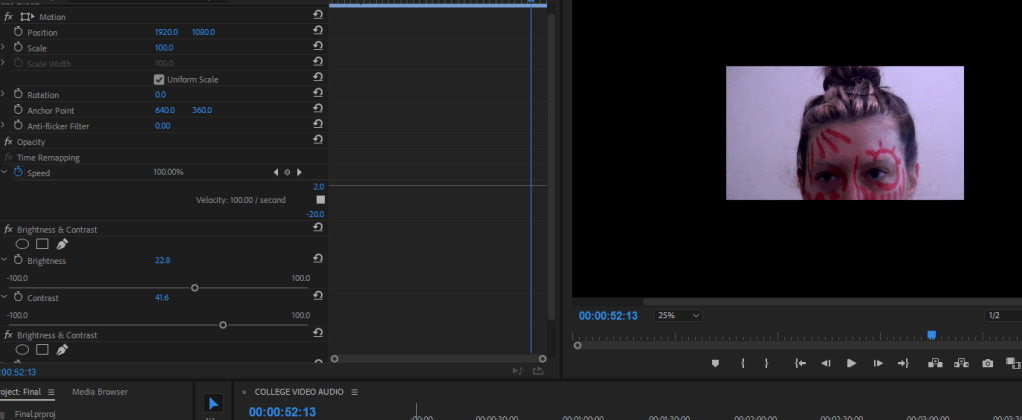Screen dimensions: 1022x420
Task: Open the COLLEGE VIDEO AUDIO panel menu
Action: click(354, 392)
